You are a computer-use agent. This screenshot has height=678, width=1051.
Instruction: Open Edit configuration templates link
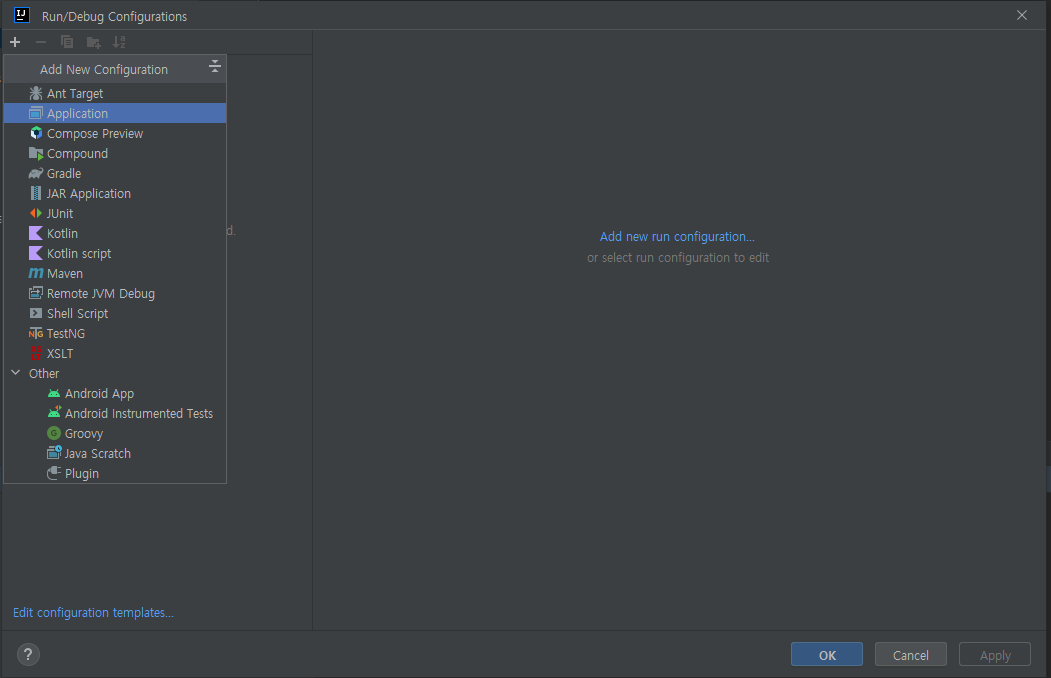[93, 612]
